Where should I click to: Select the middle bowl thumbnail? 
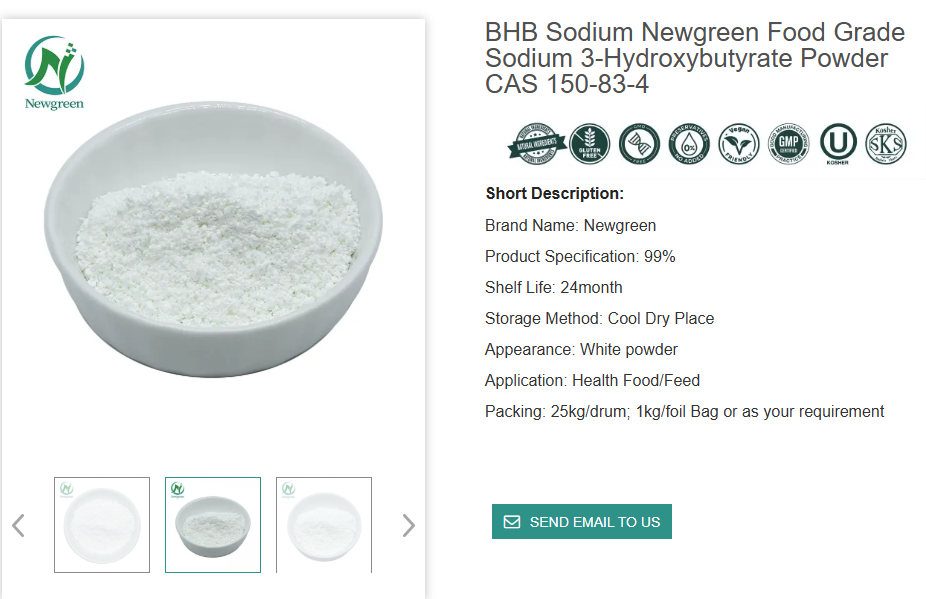213,525
